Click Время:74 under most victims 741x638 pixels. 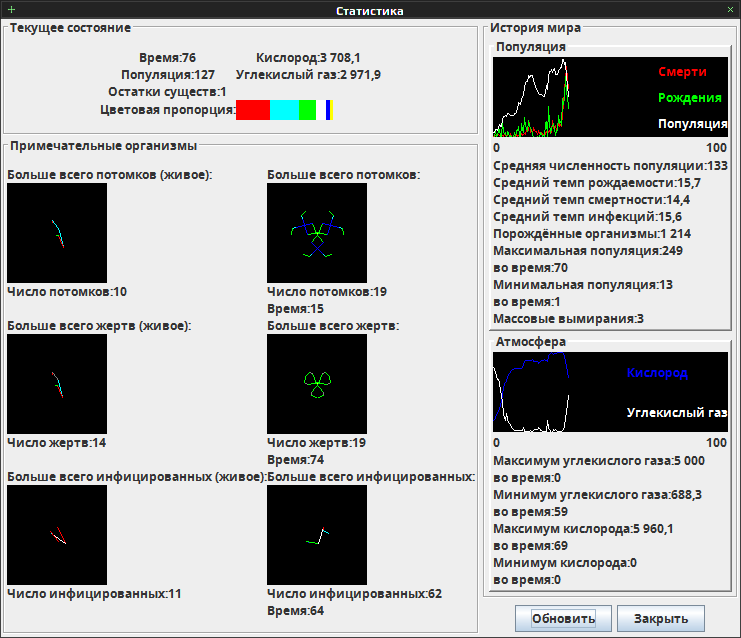(x=295, y=460)
